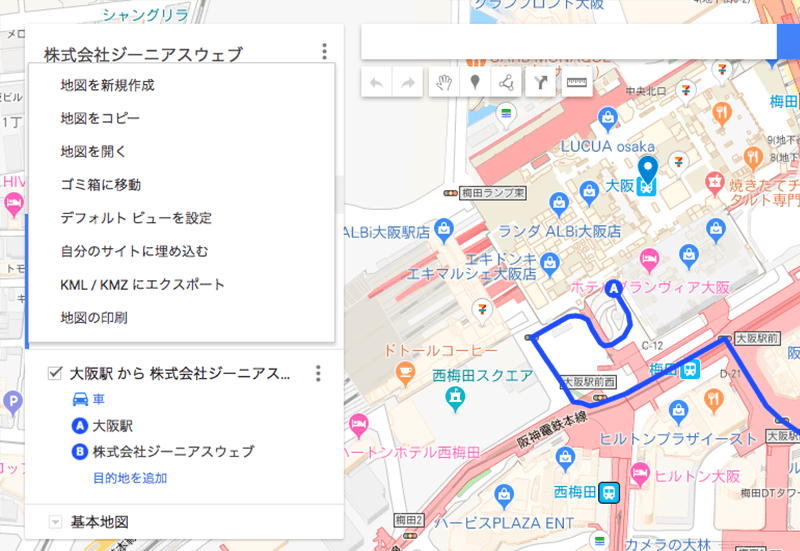Select the draw line tool
This screenshot has width=800, height=551.
pos(506,82)
